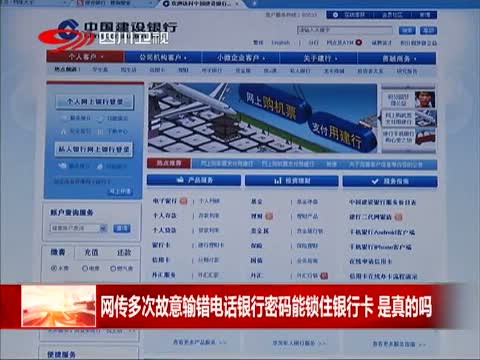This screenshot has height=360, width=480.
Task: Click the small button at login panel bottom
Action: click(x=120, y=191)
